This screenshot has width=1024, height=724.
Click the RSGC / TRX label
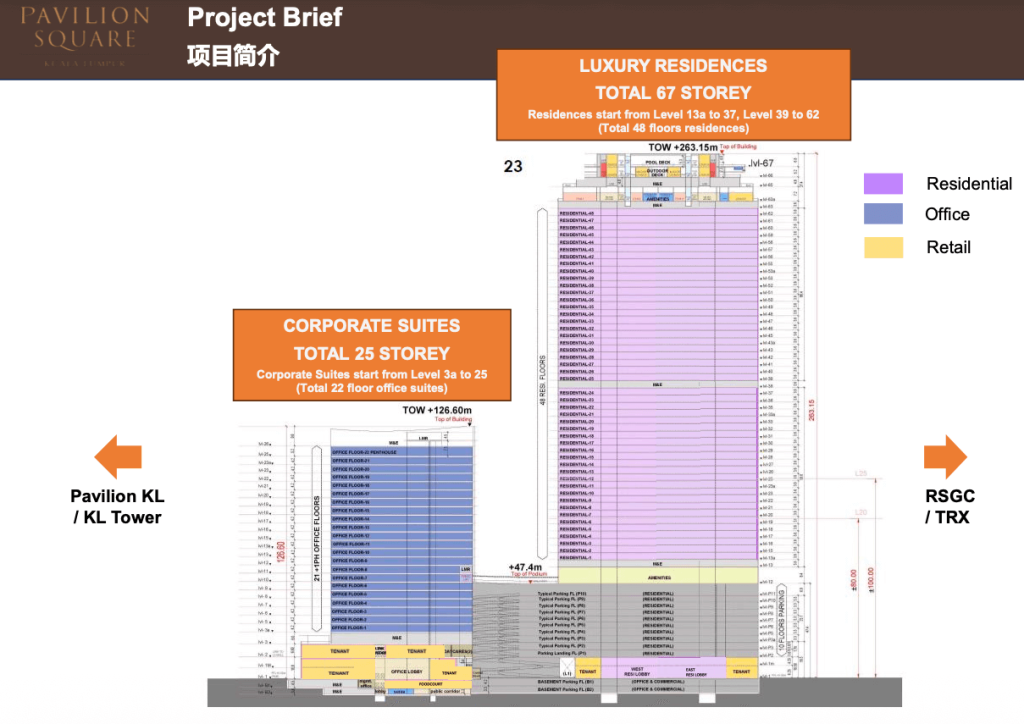pyautogui.click(x=947, y=505)
